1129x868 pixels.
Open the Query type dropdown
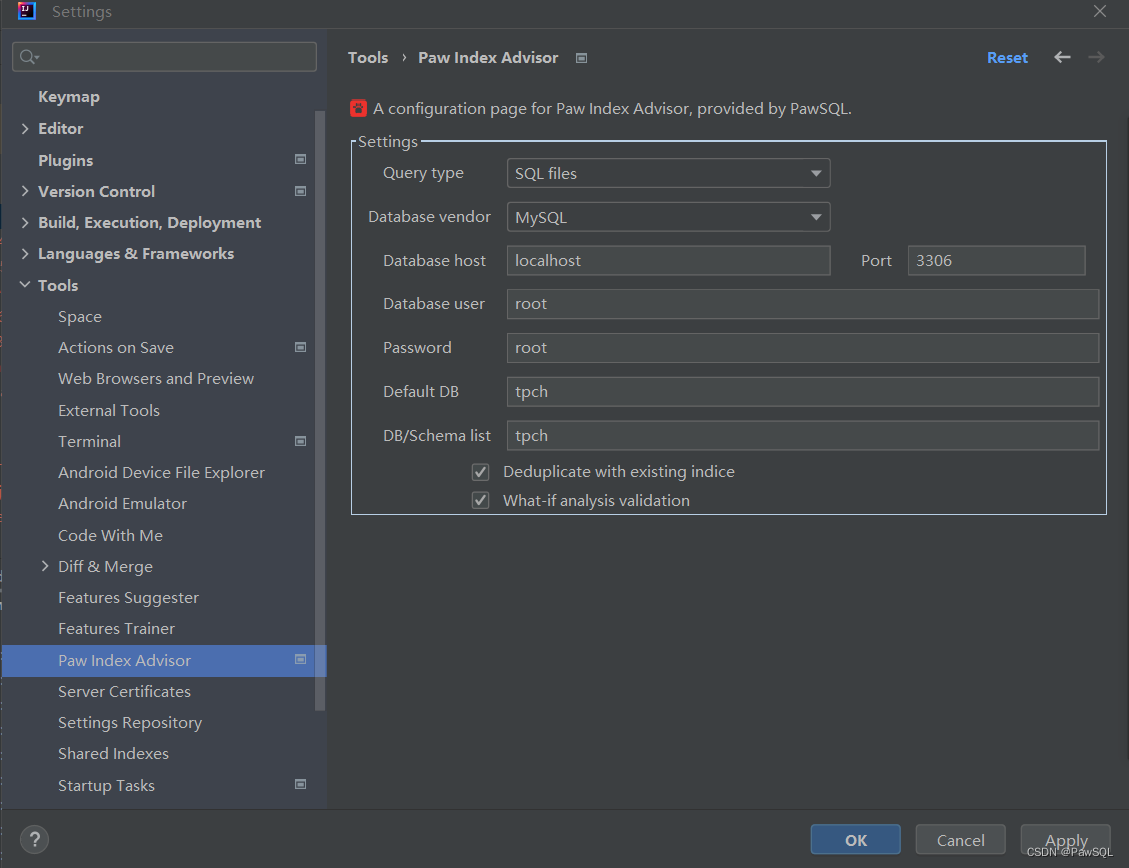[x=668, y=173]
